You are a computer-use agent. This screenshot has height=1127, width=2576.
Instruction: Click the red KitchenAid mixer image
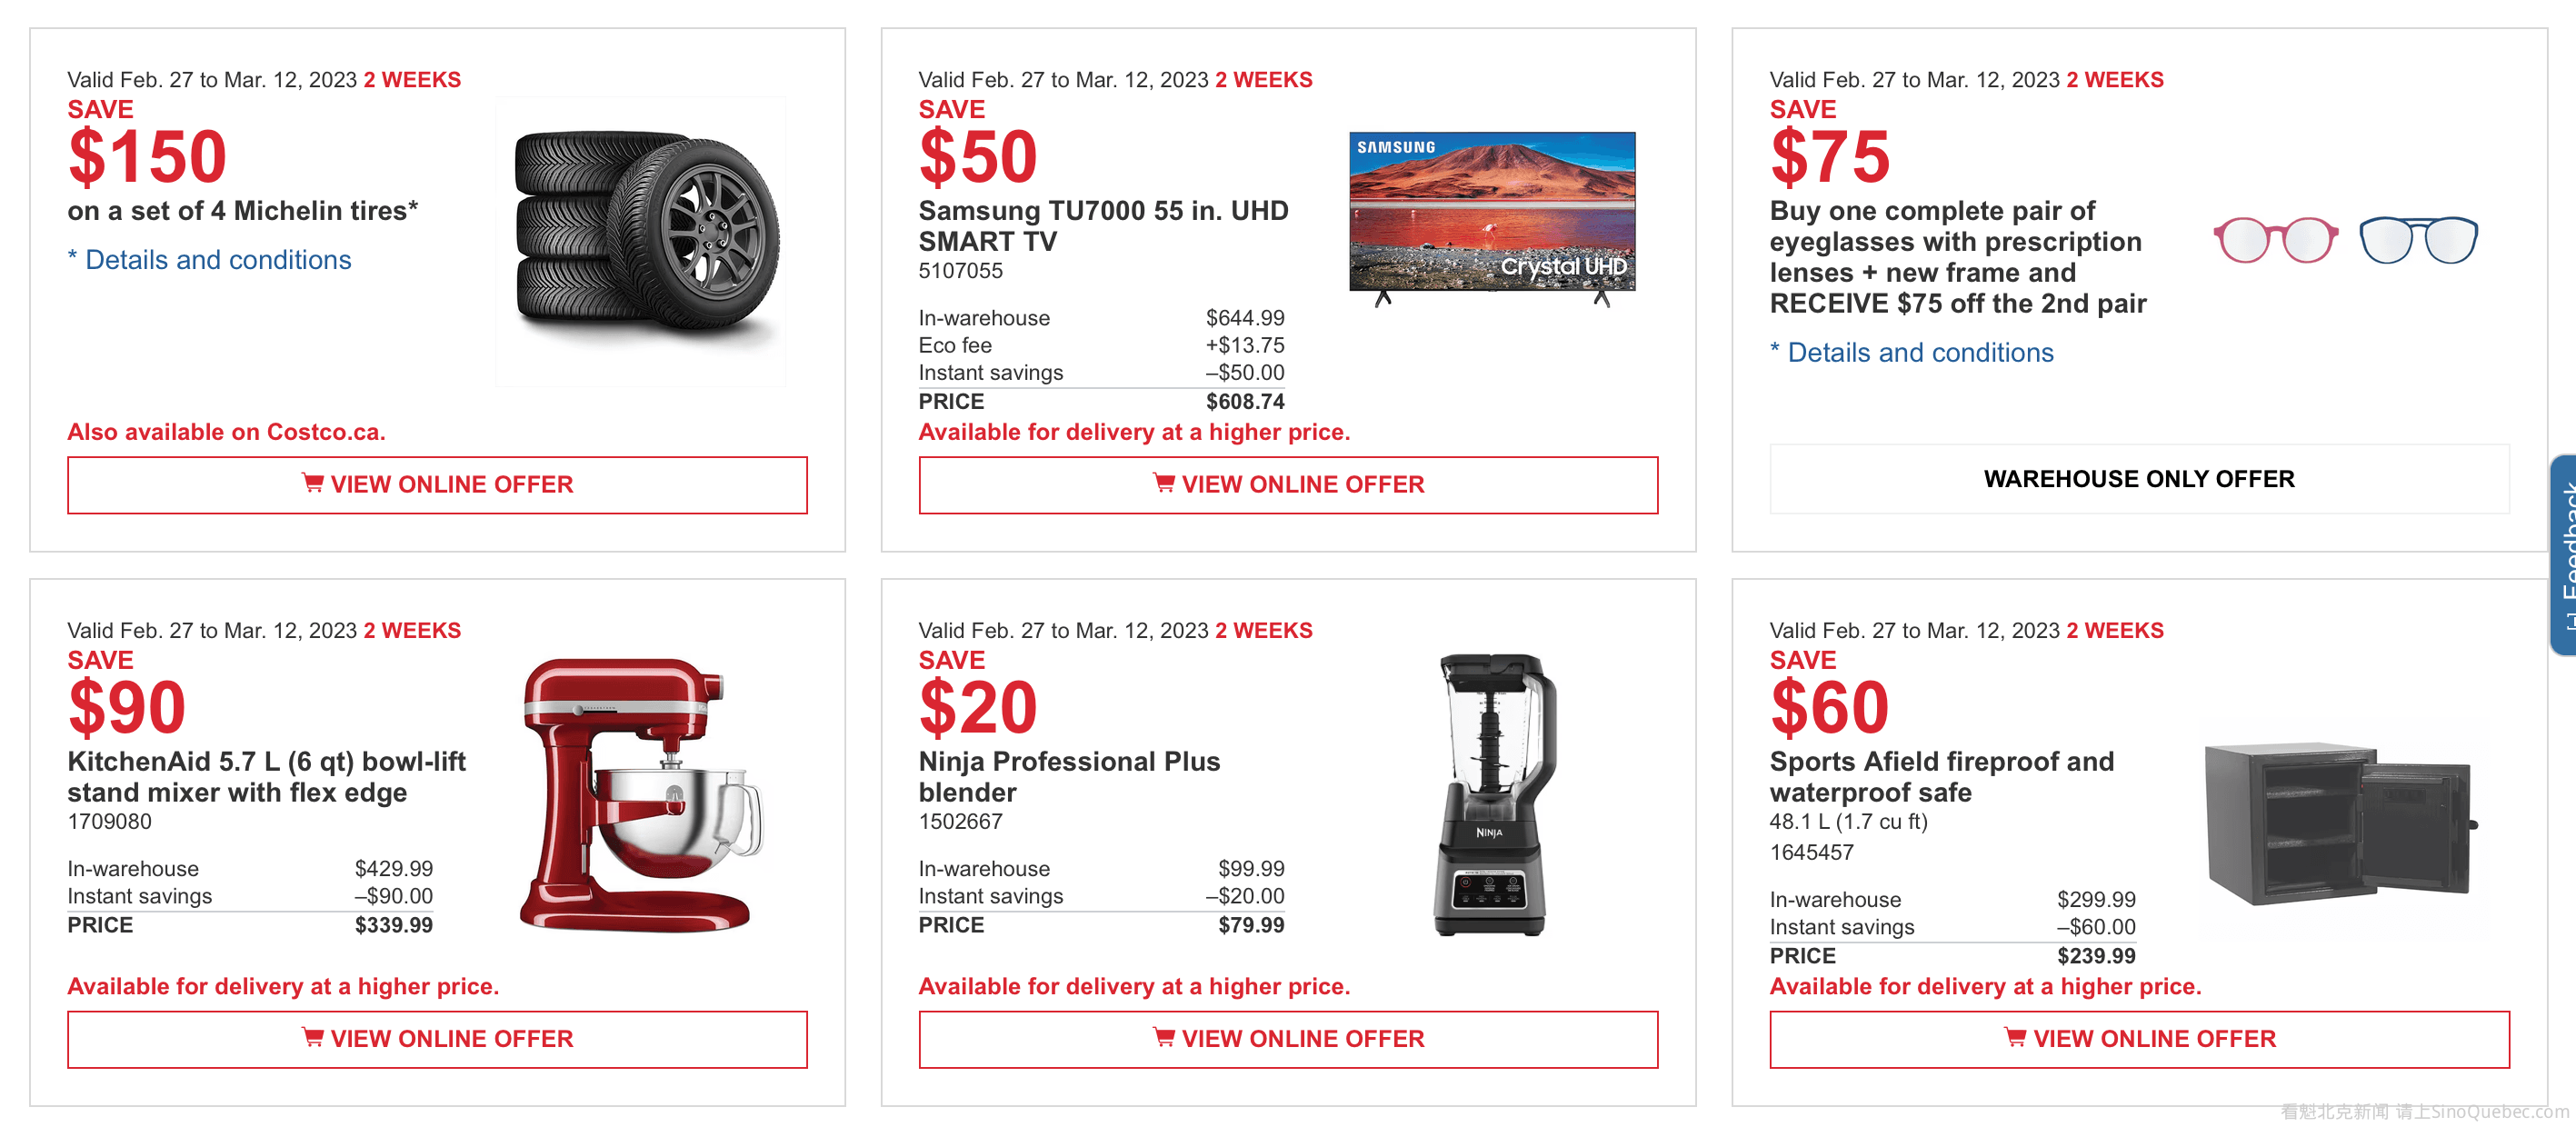pos(638,794)
